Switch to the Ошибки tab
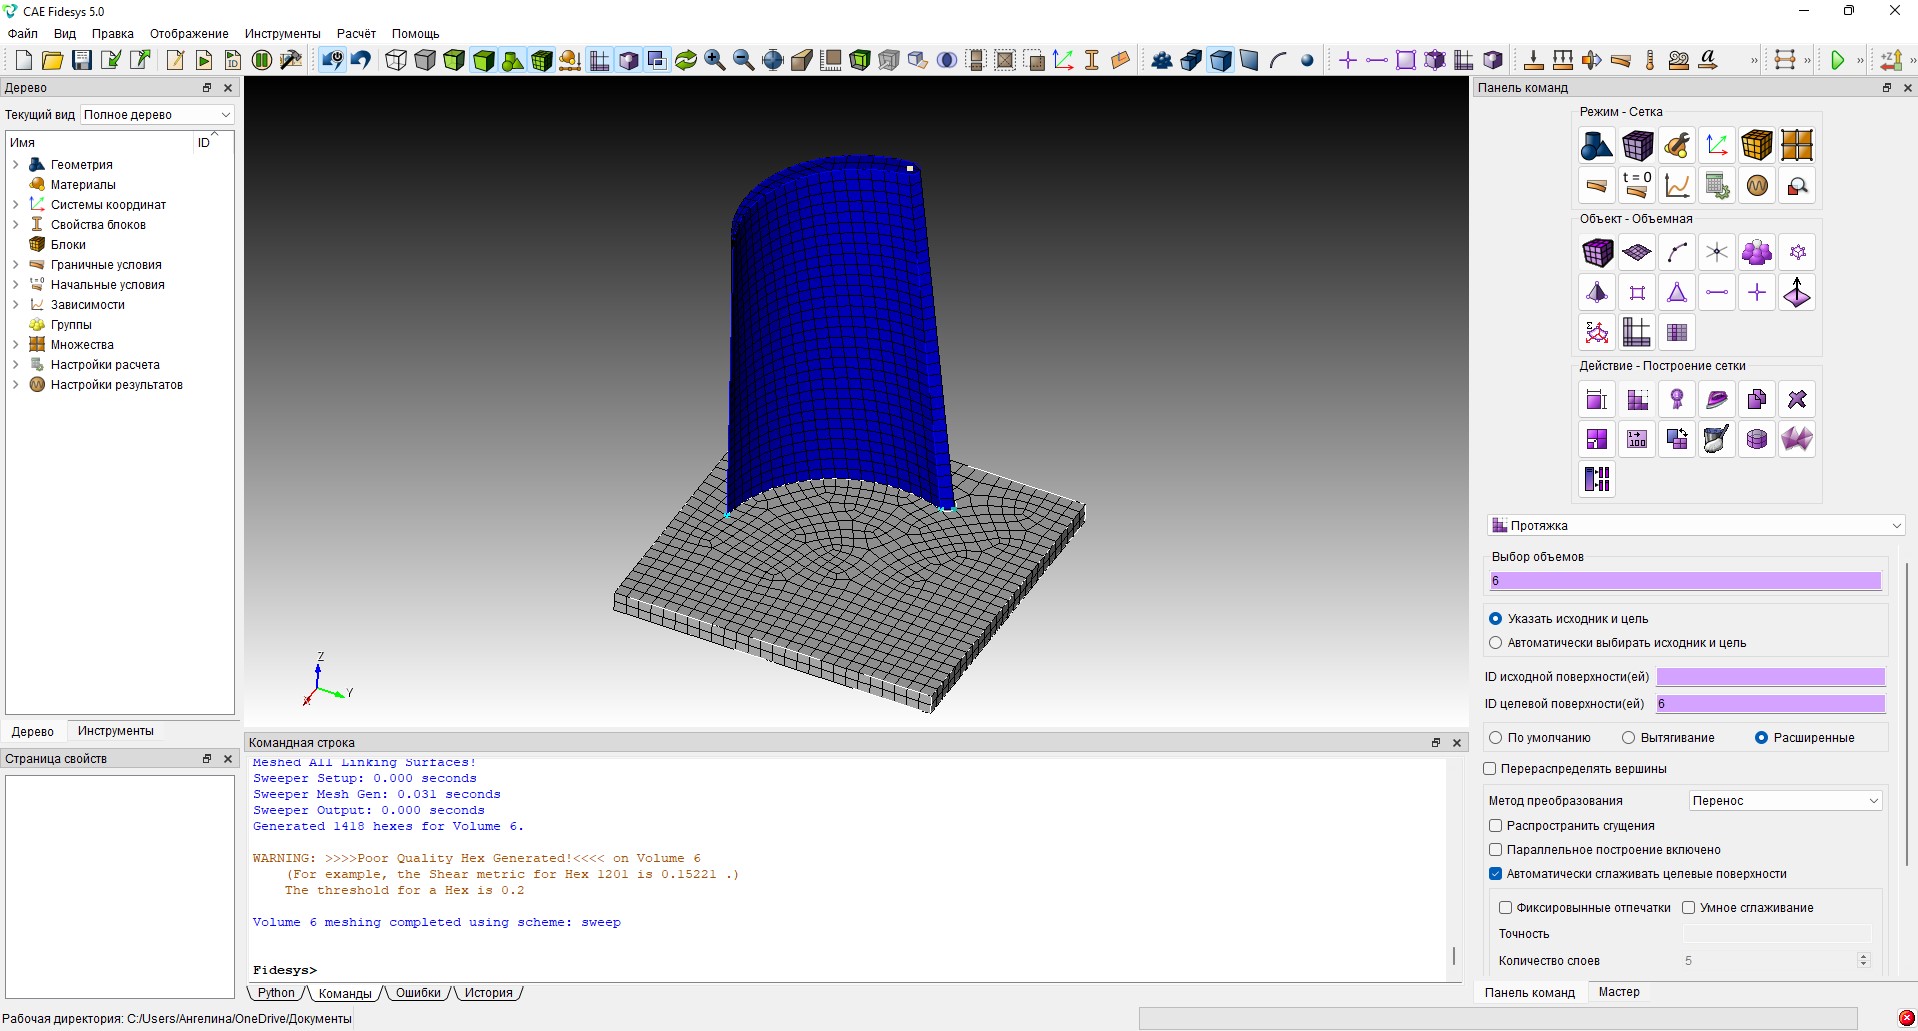1918x1031 pixels. 418,993
